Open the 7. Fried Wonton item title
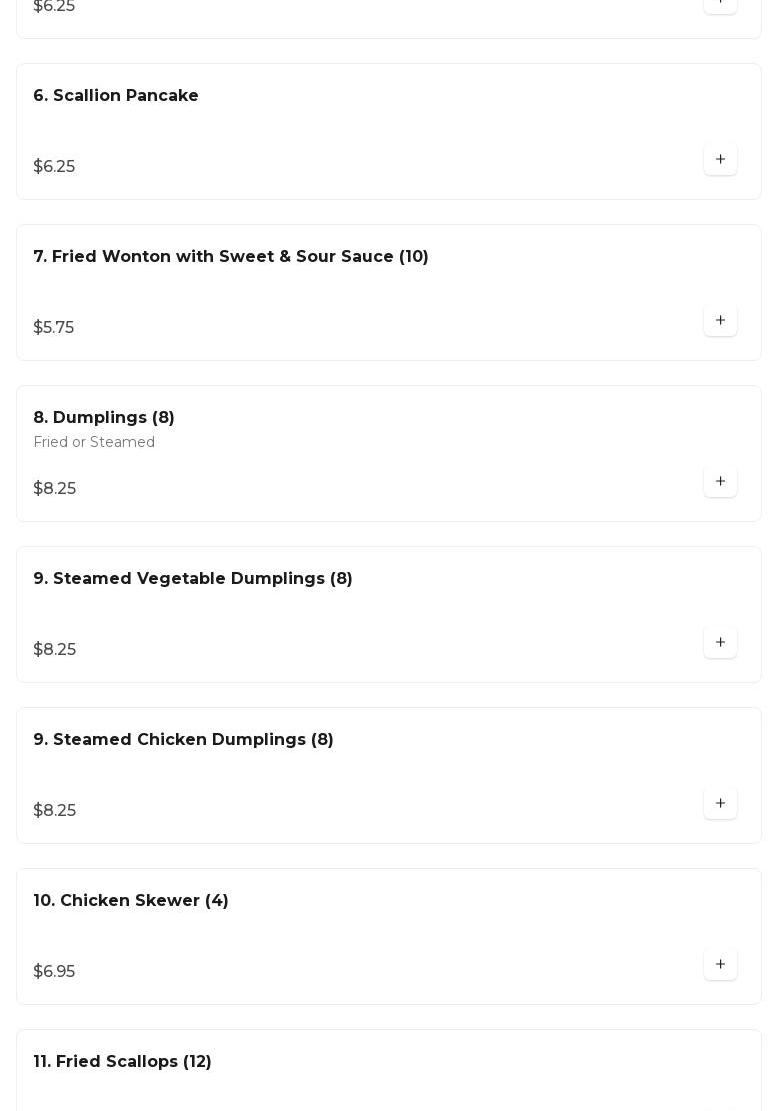778x1111 pixels. coord(230,256)
